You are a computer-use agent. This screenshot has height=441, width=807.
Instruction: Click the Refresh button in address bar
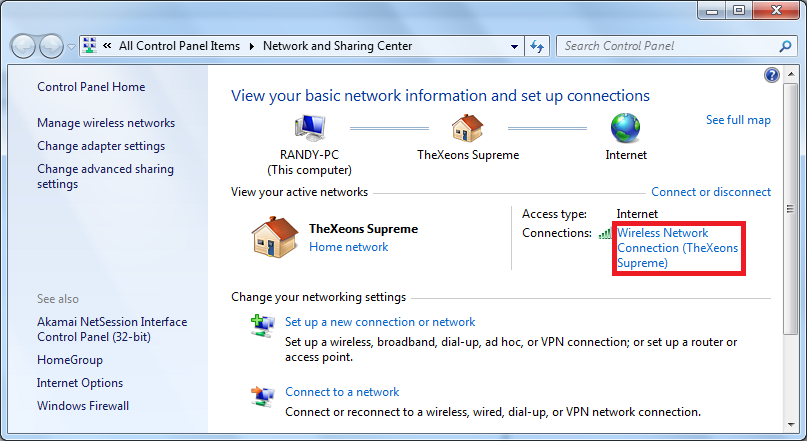pos(537,46)
